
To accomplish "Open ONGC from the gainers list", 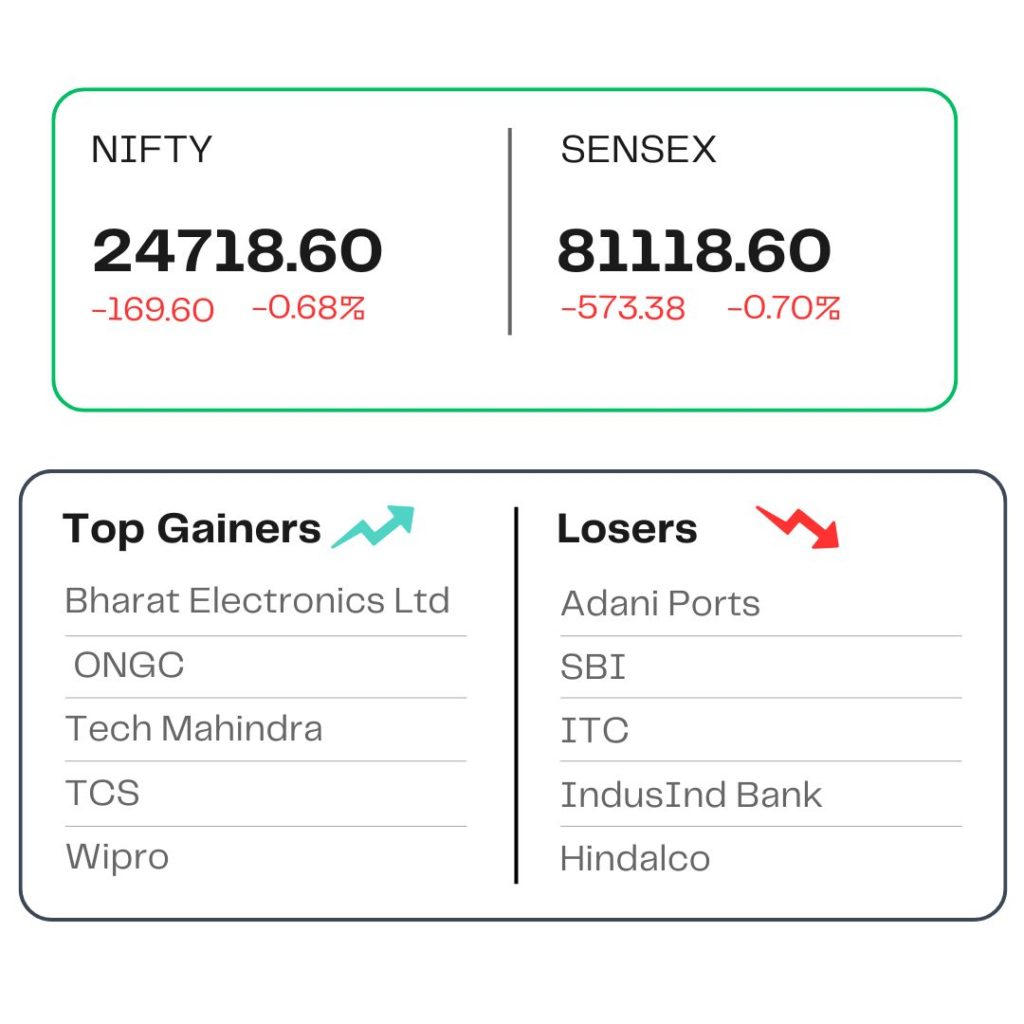I will [129, 665].
